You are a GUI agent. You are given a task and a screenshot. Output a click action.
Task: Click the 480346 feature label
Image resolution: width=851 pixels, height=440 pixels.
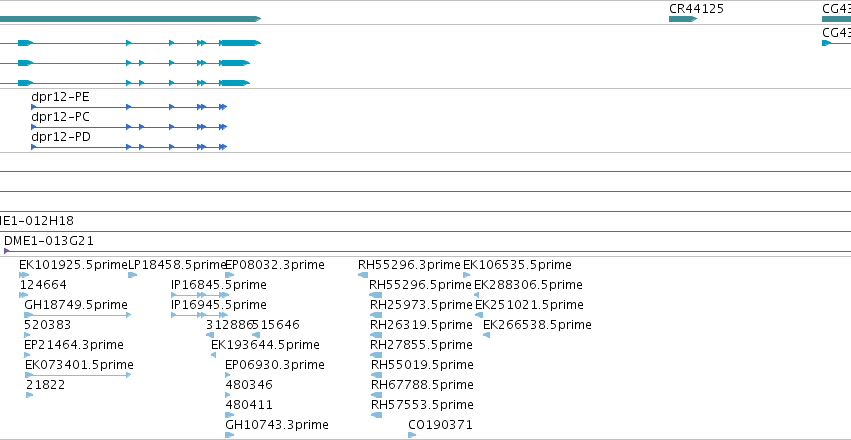click(249, 385)
